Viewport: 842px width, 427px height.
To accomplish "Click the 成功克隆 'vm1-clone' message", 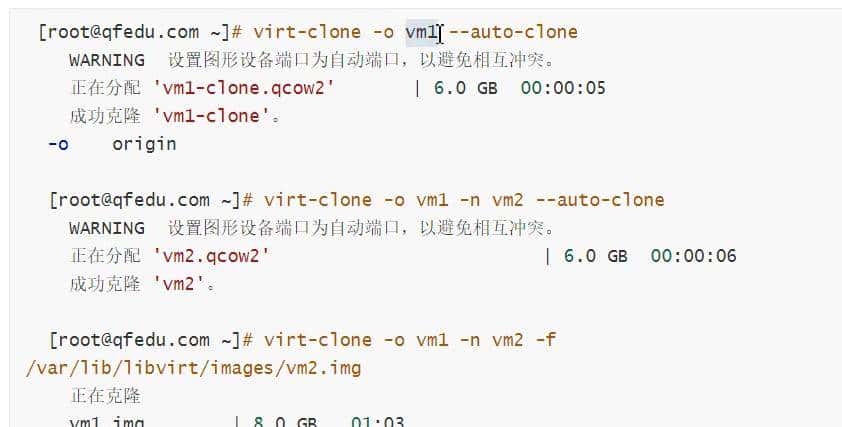I will pos(176,116).
